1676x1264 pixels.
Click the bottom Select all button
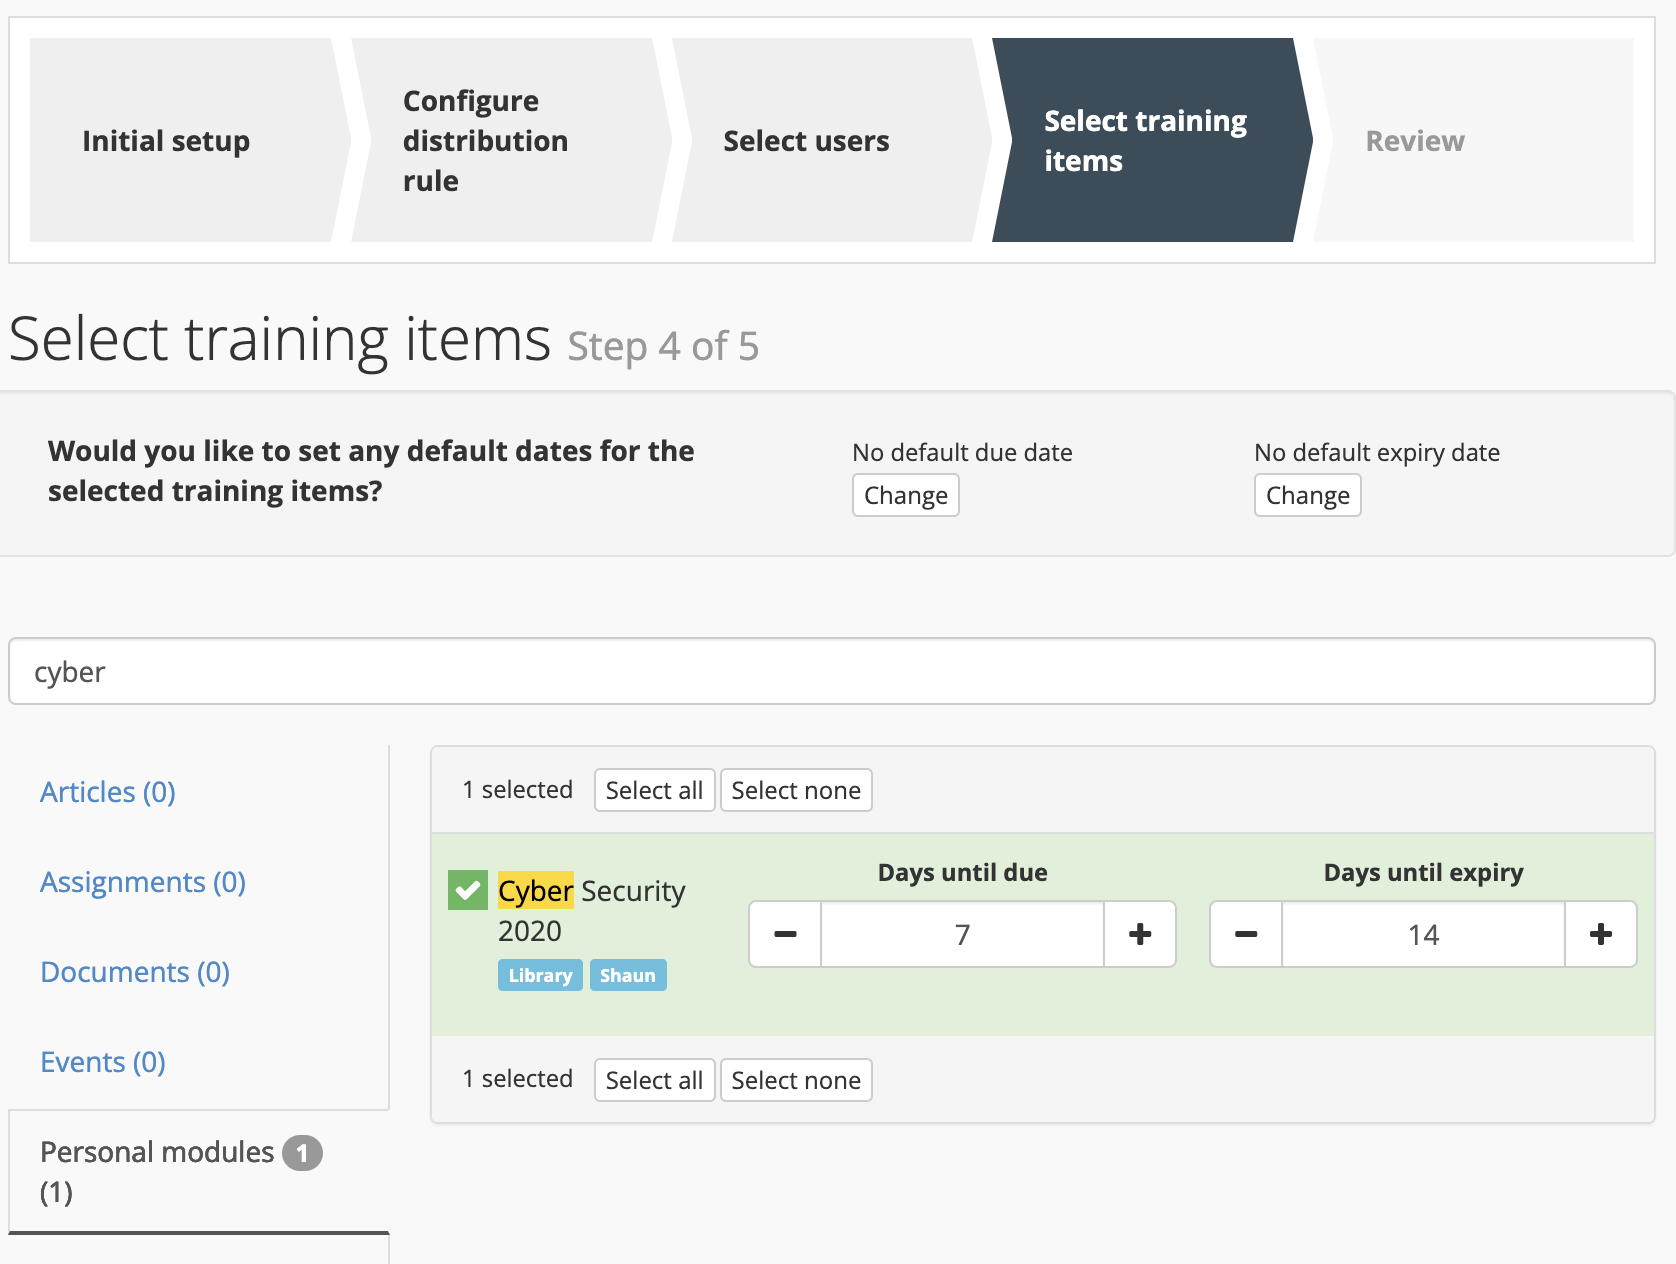[x=654, y=1080]
